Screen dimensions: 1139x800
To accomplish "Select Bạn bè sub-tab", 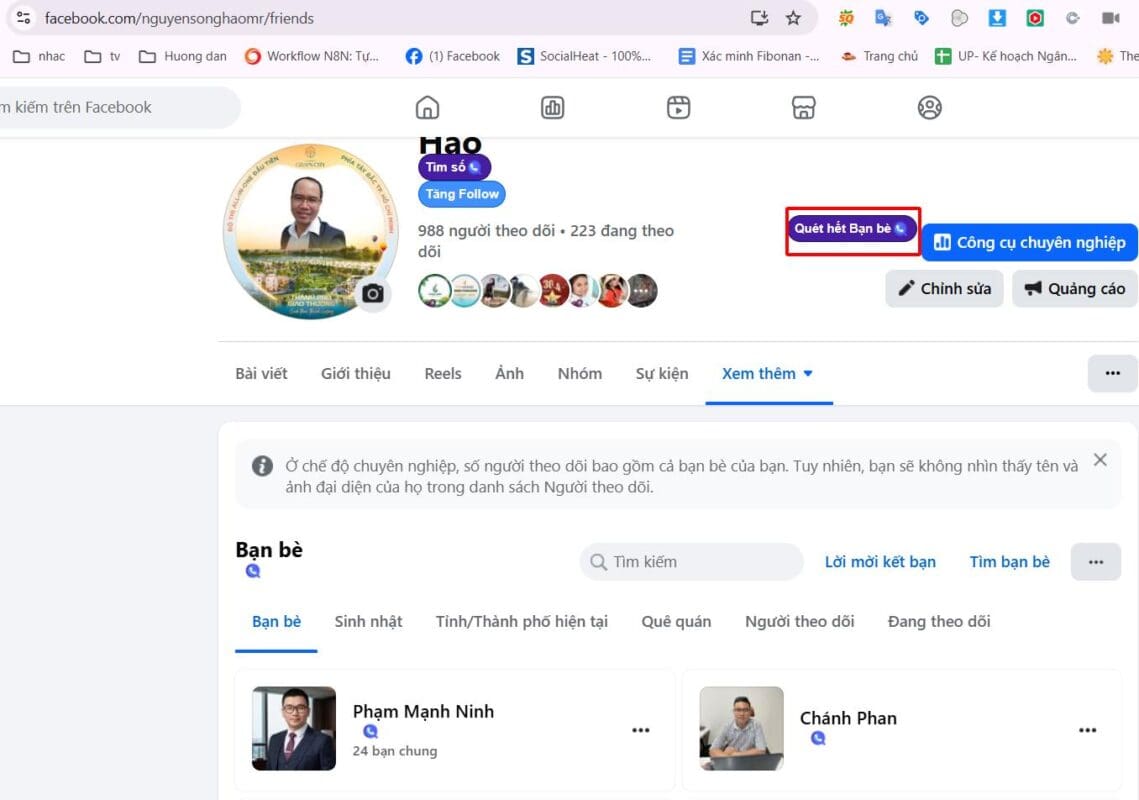I will (x=276, y=622).
